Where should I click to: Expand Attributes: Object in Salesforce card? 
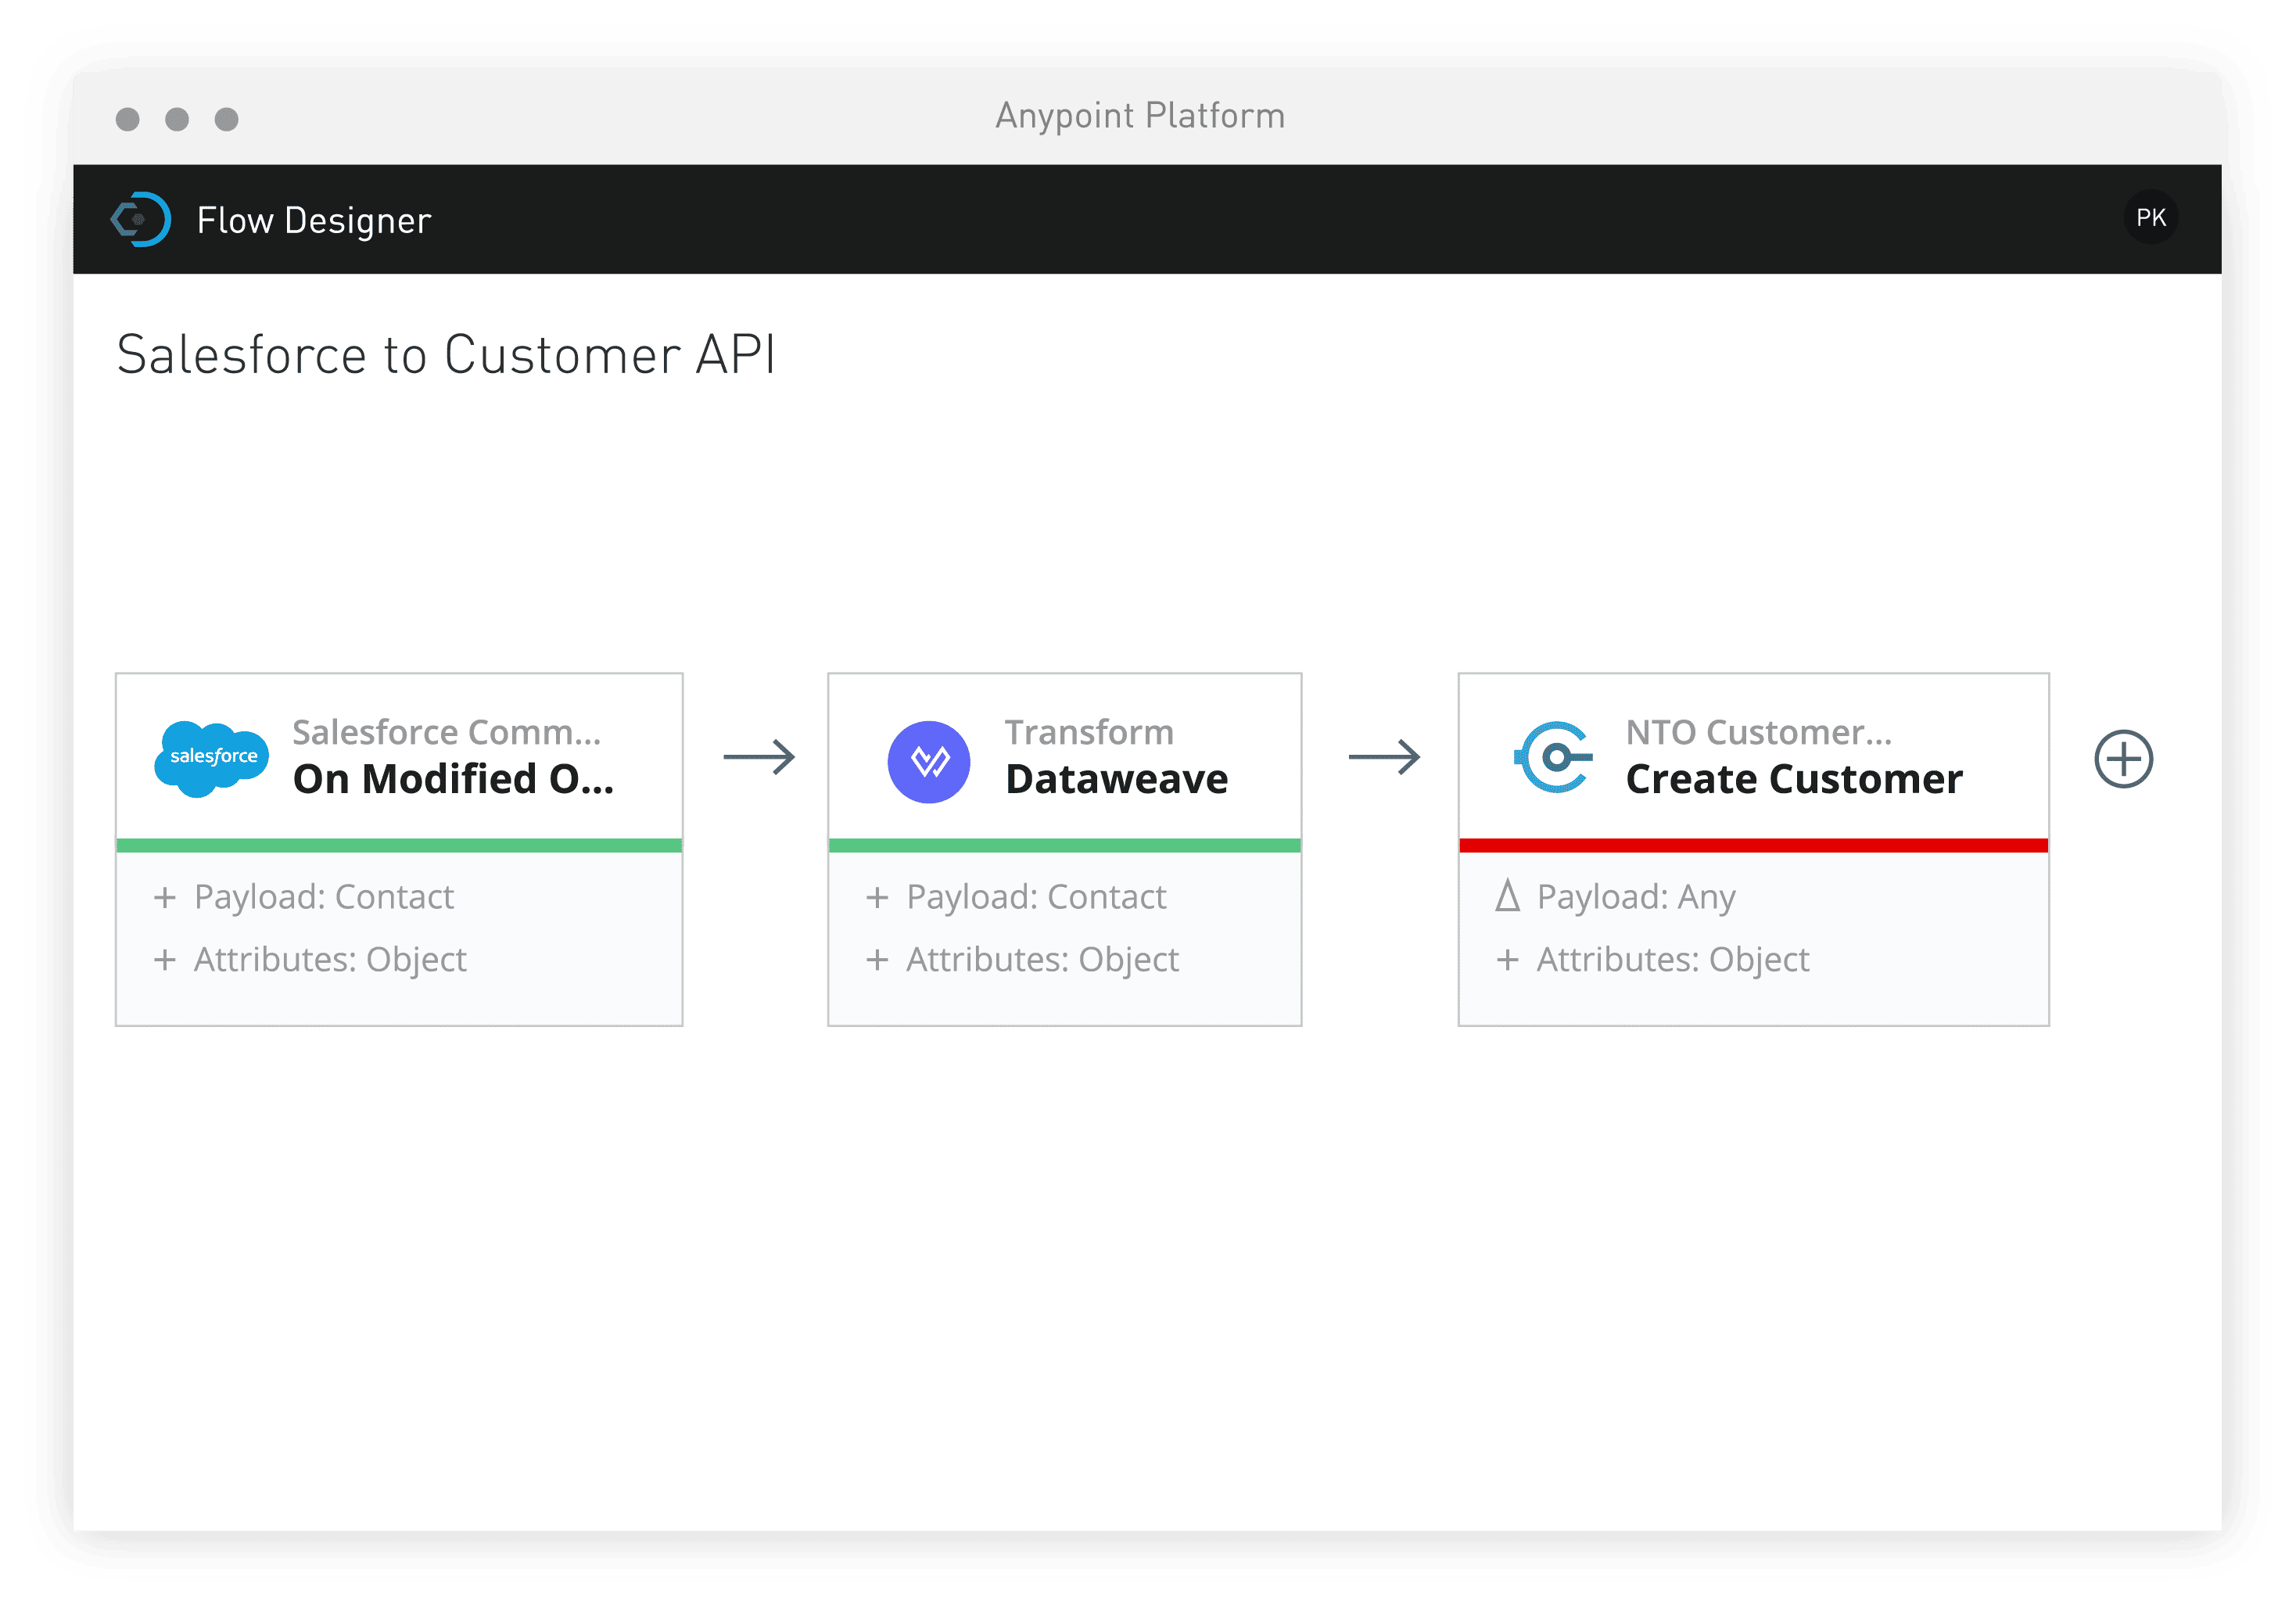point(165,960)
